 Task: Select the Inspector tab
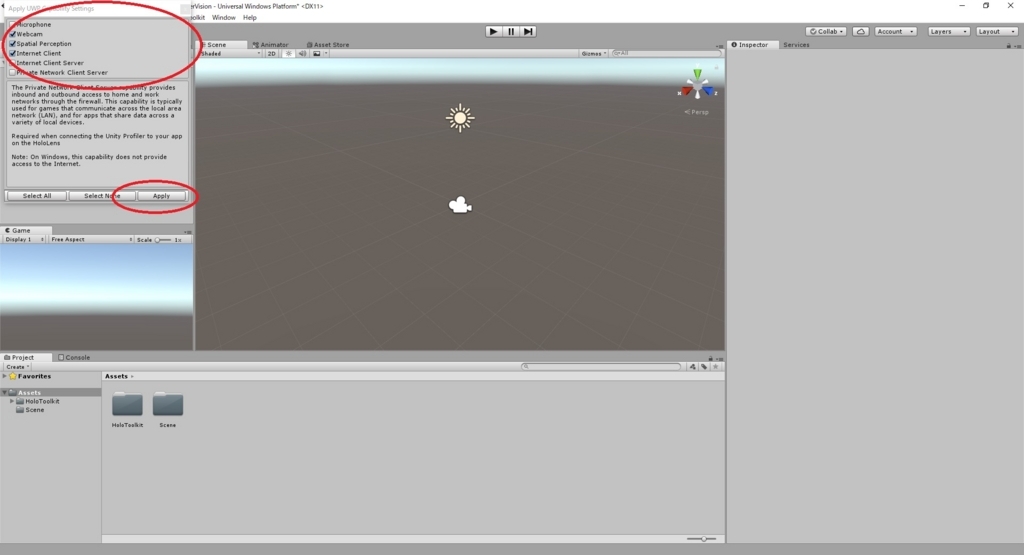[750, 45]
